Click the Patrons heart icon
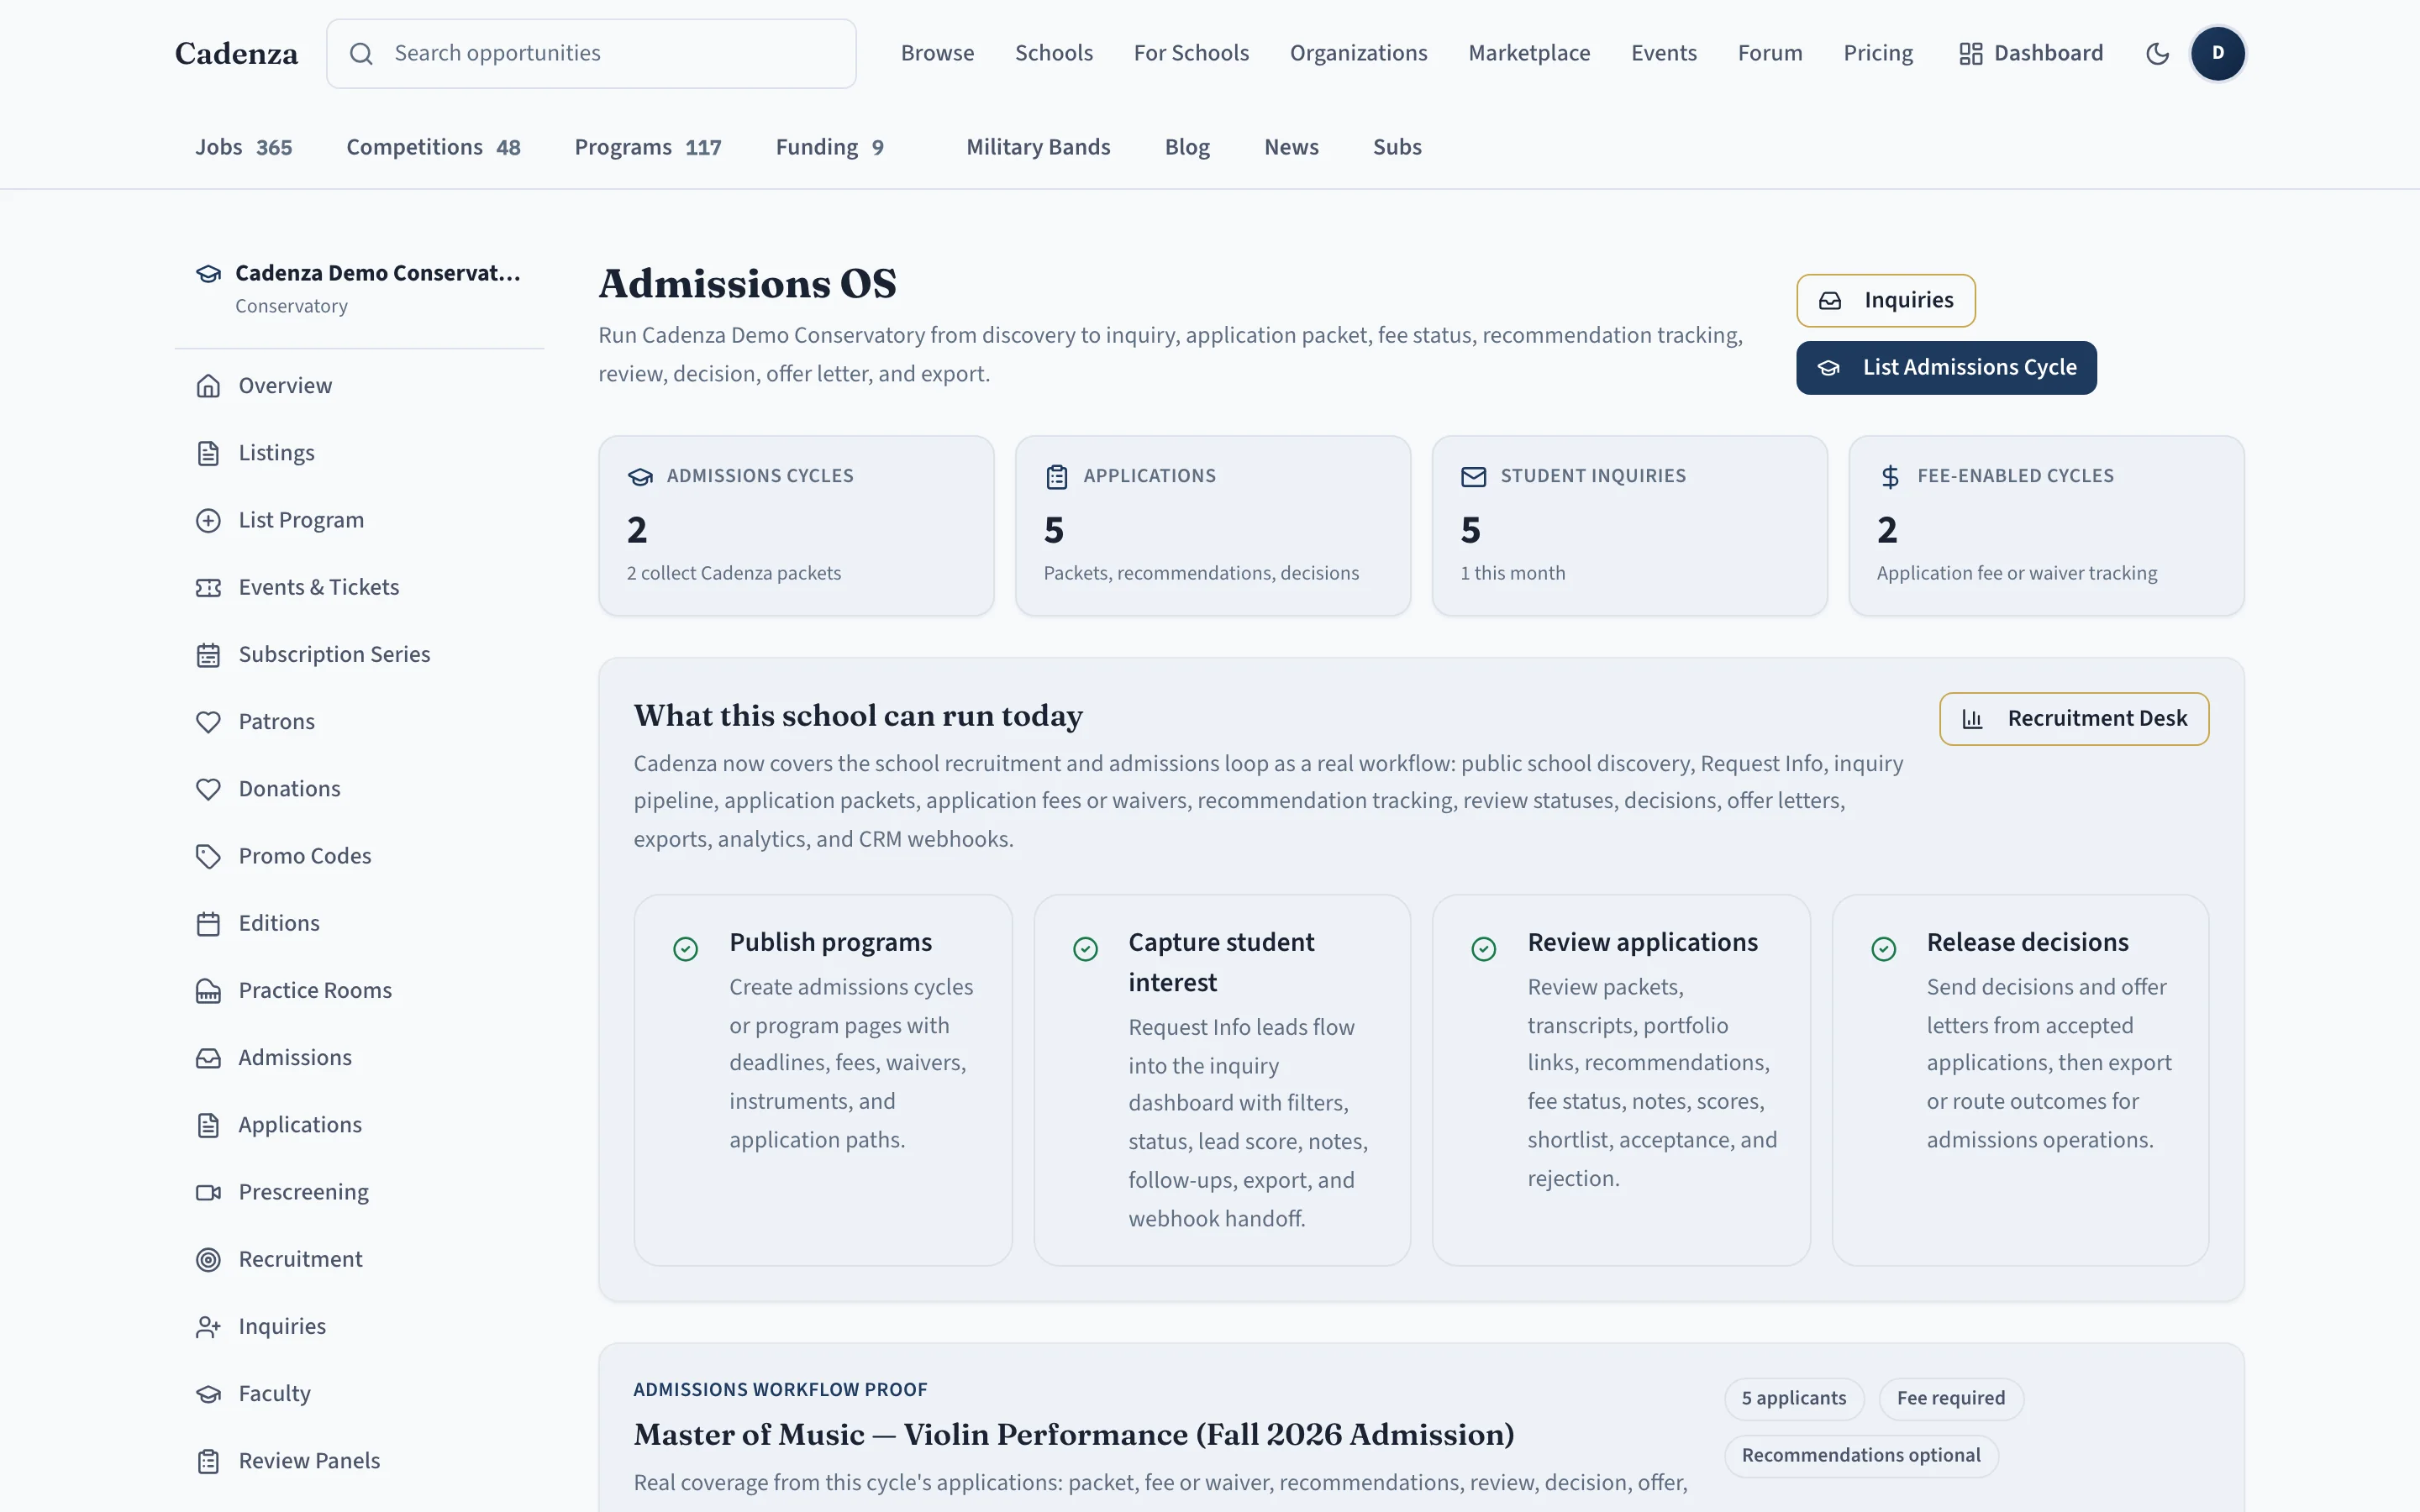 tap(208, 722)
